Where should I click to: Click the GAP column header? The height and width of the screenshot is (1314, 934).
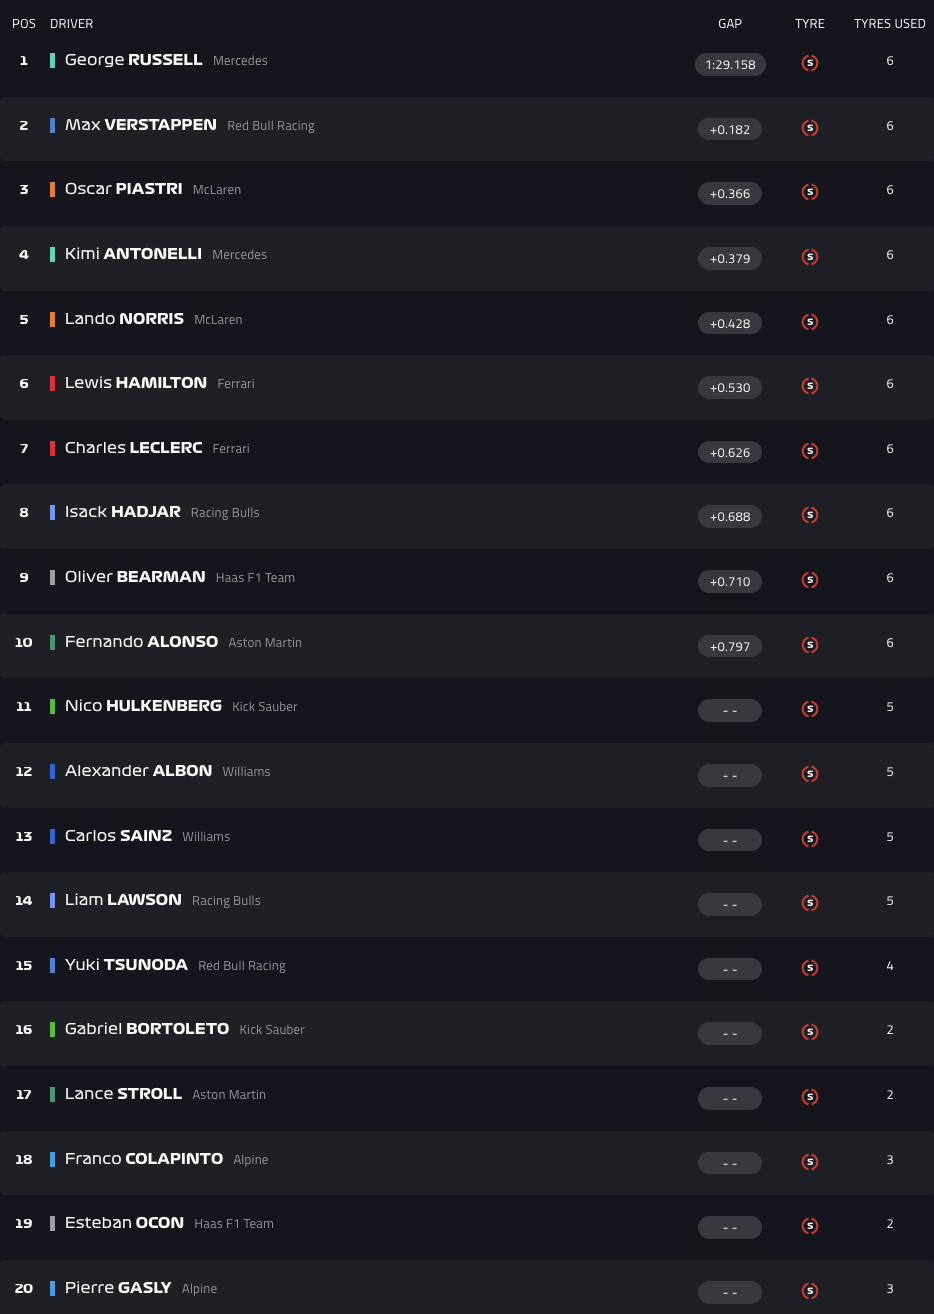(x=730, y=24)
